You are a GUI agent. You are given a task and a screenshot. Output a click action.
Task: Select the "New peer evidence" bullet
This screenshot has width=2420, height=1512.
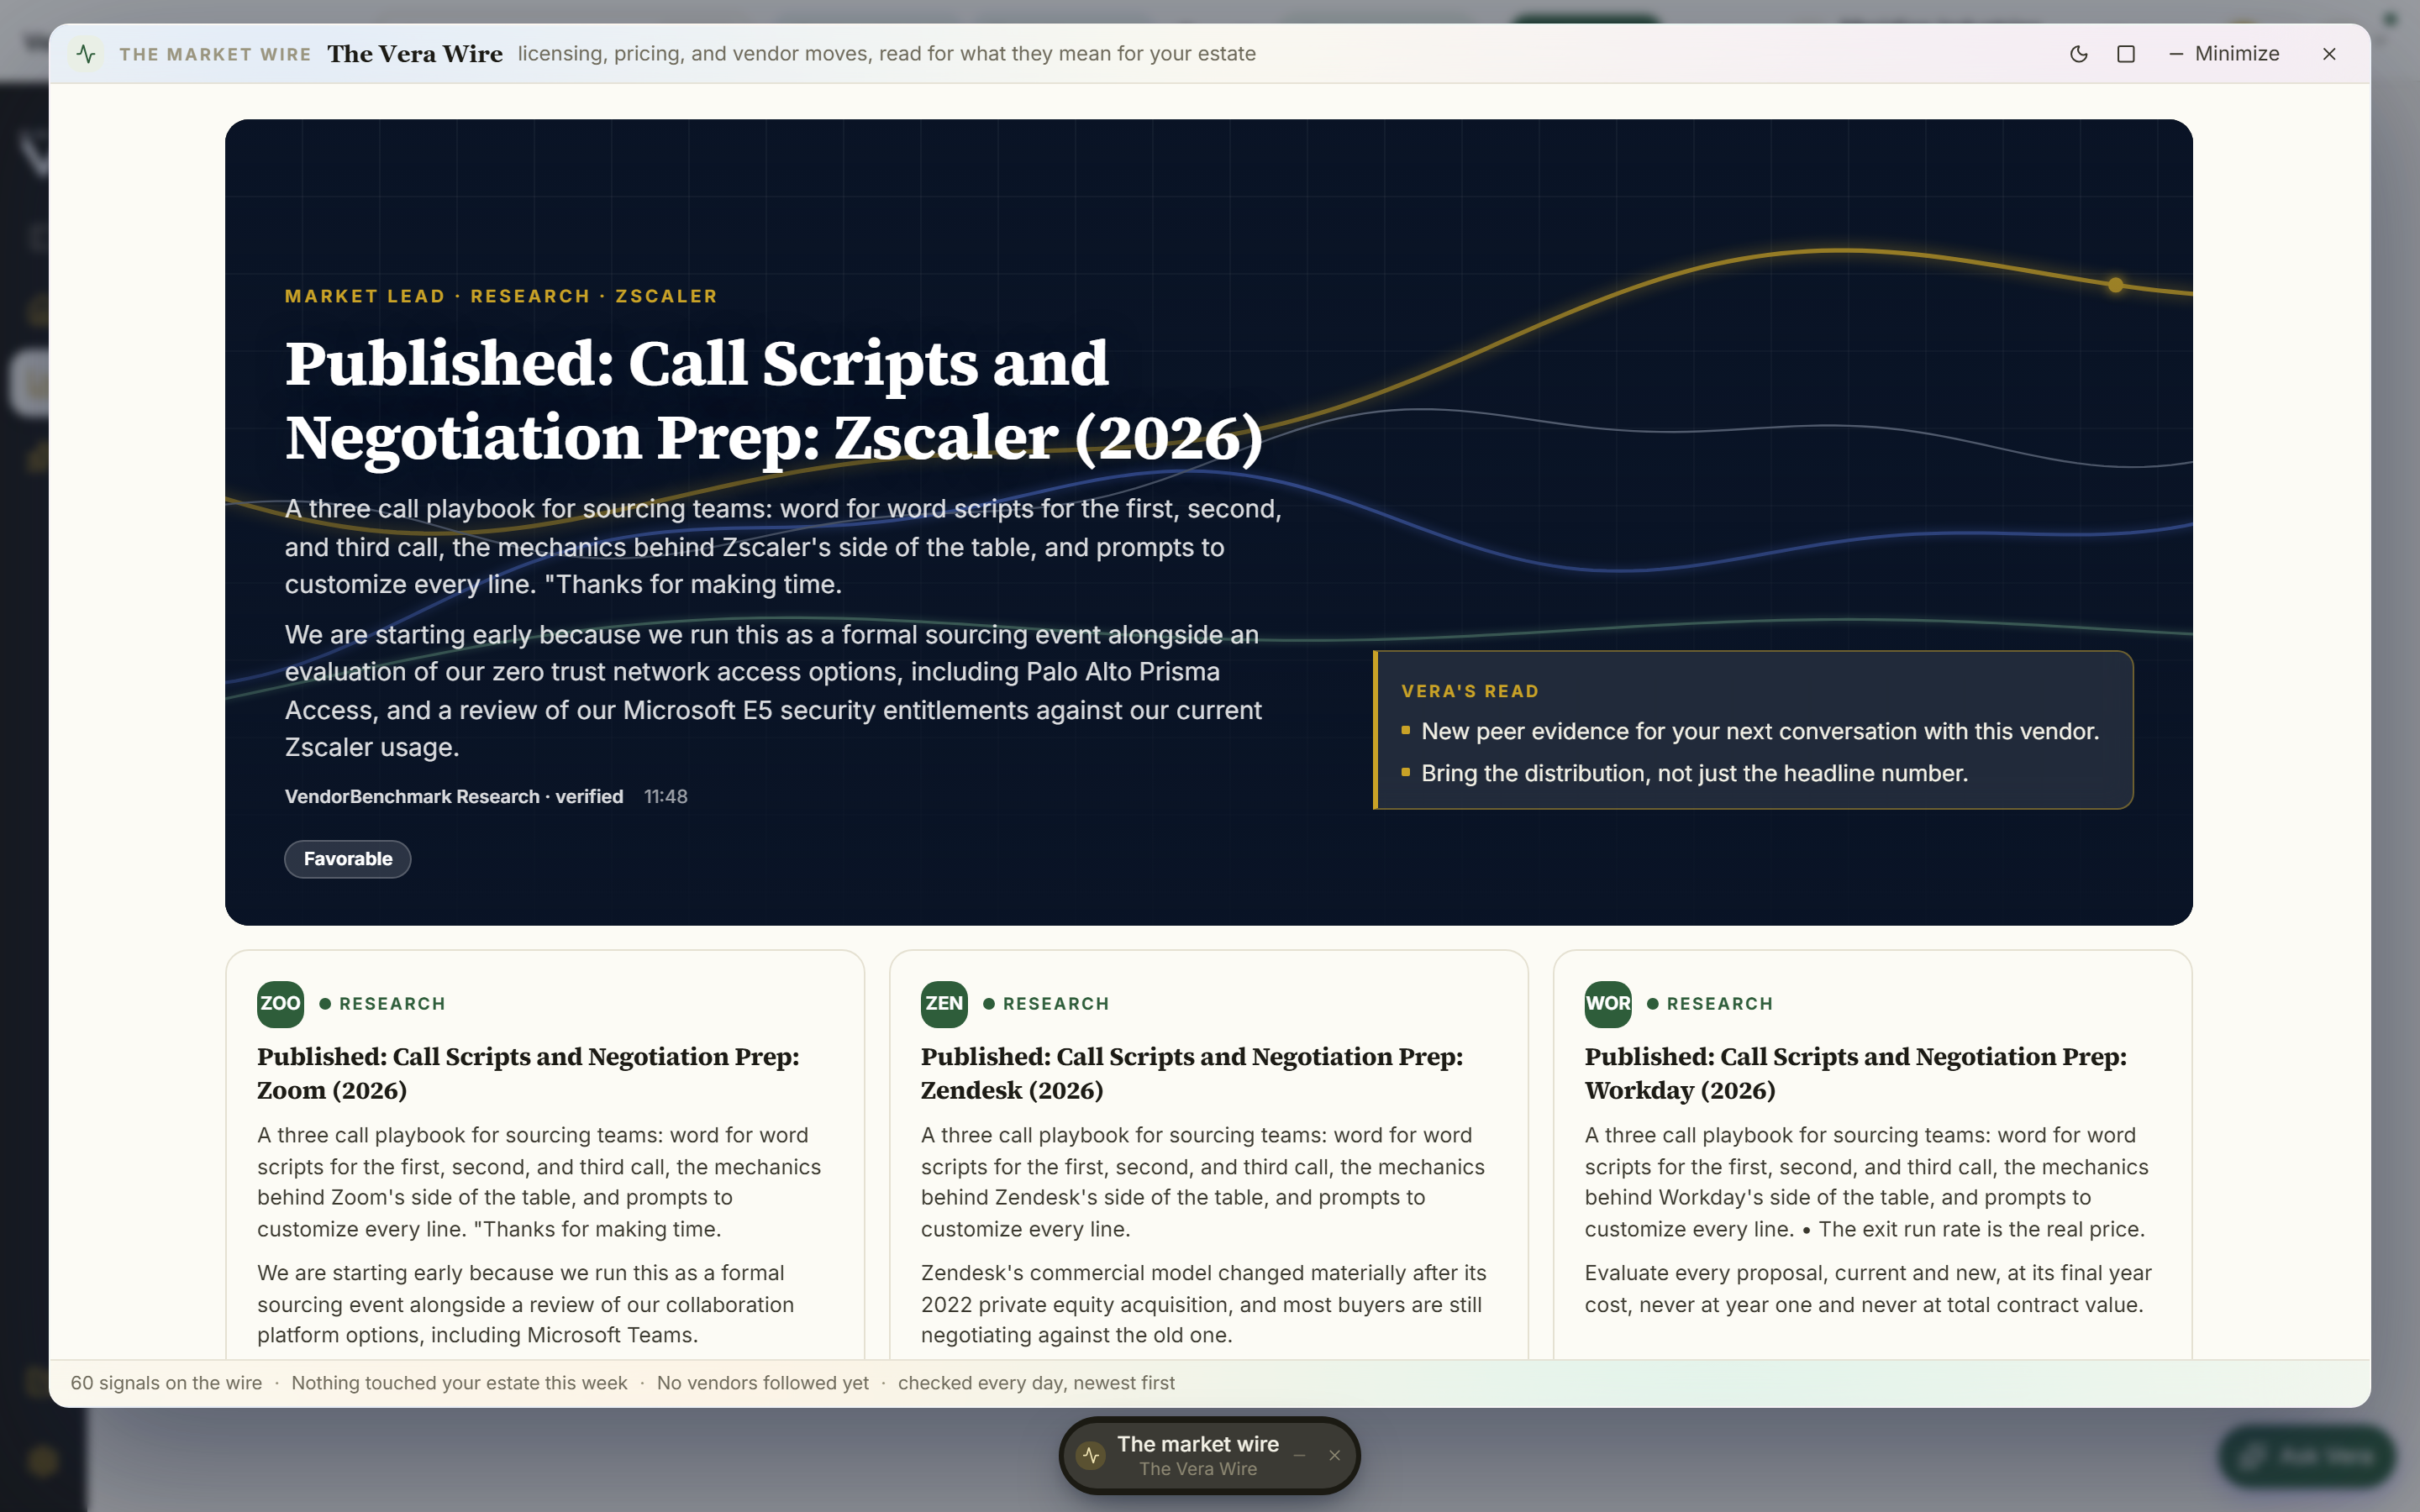coord(1759,732)
